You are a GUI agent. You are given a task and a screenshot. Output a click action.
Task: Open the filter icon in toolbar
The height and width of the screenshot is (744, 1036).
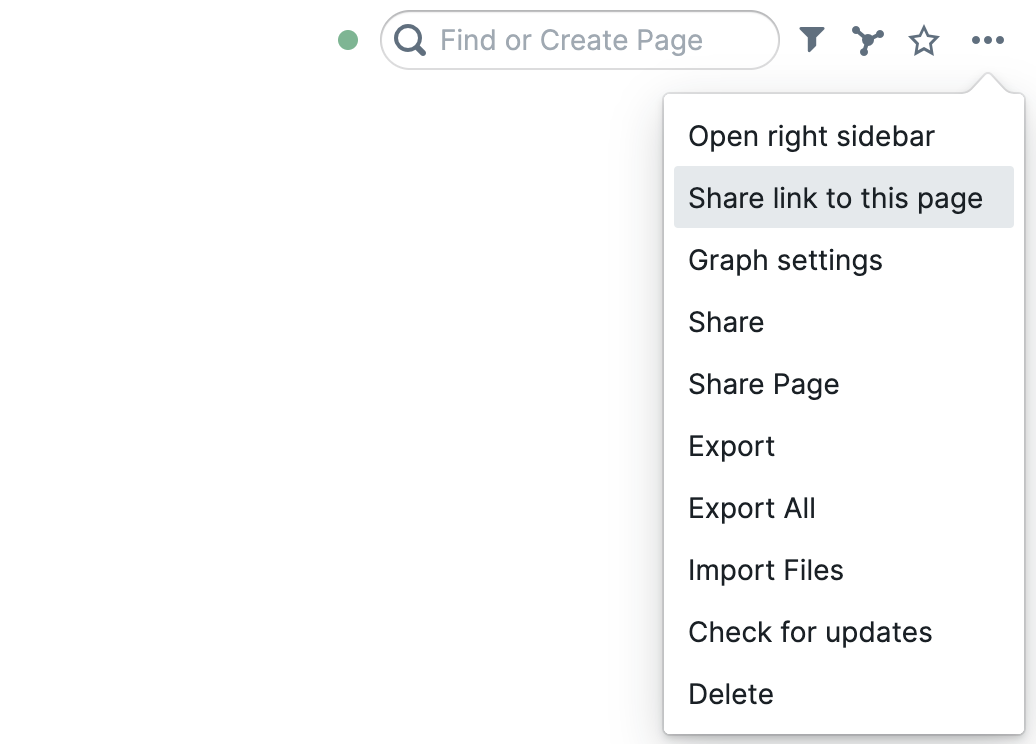click(812, 40)
